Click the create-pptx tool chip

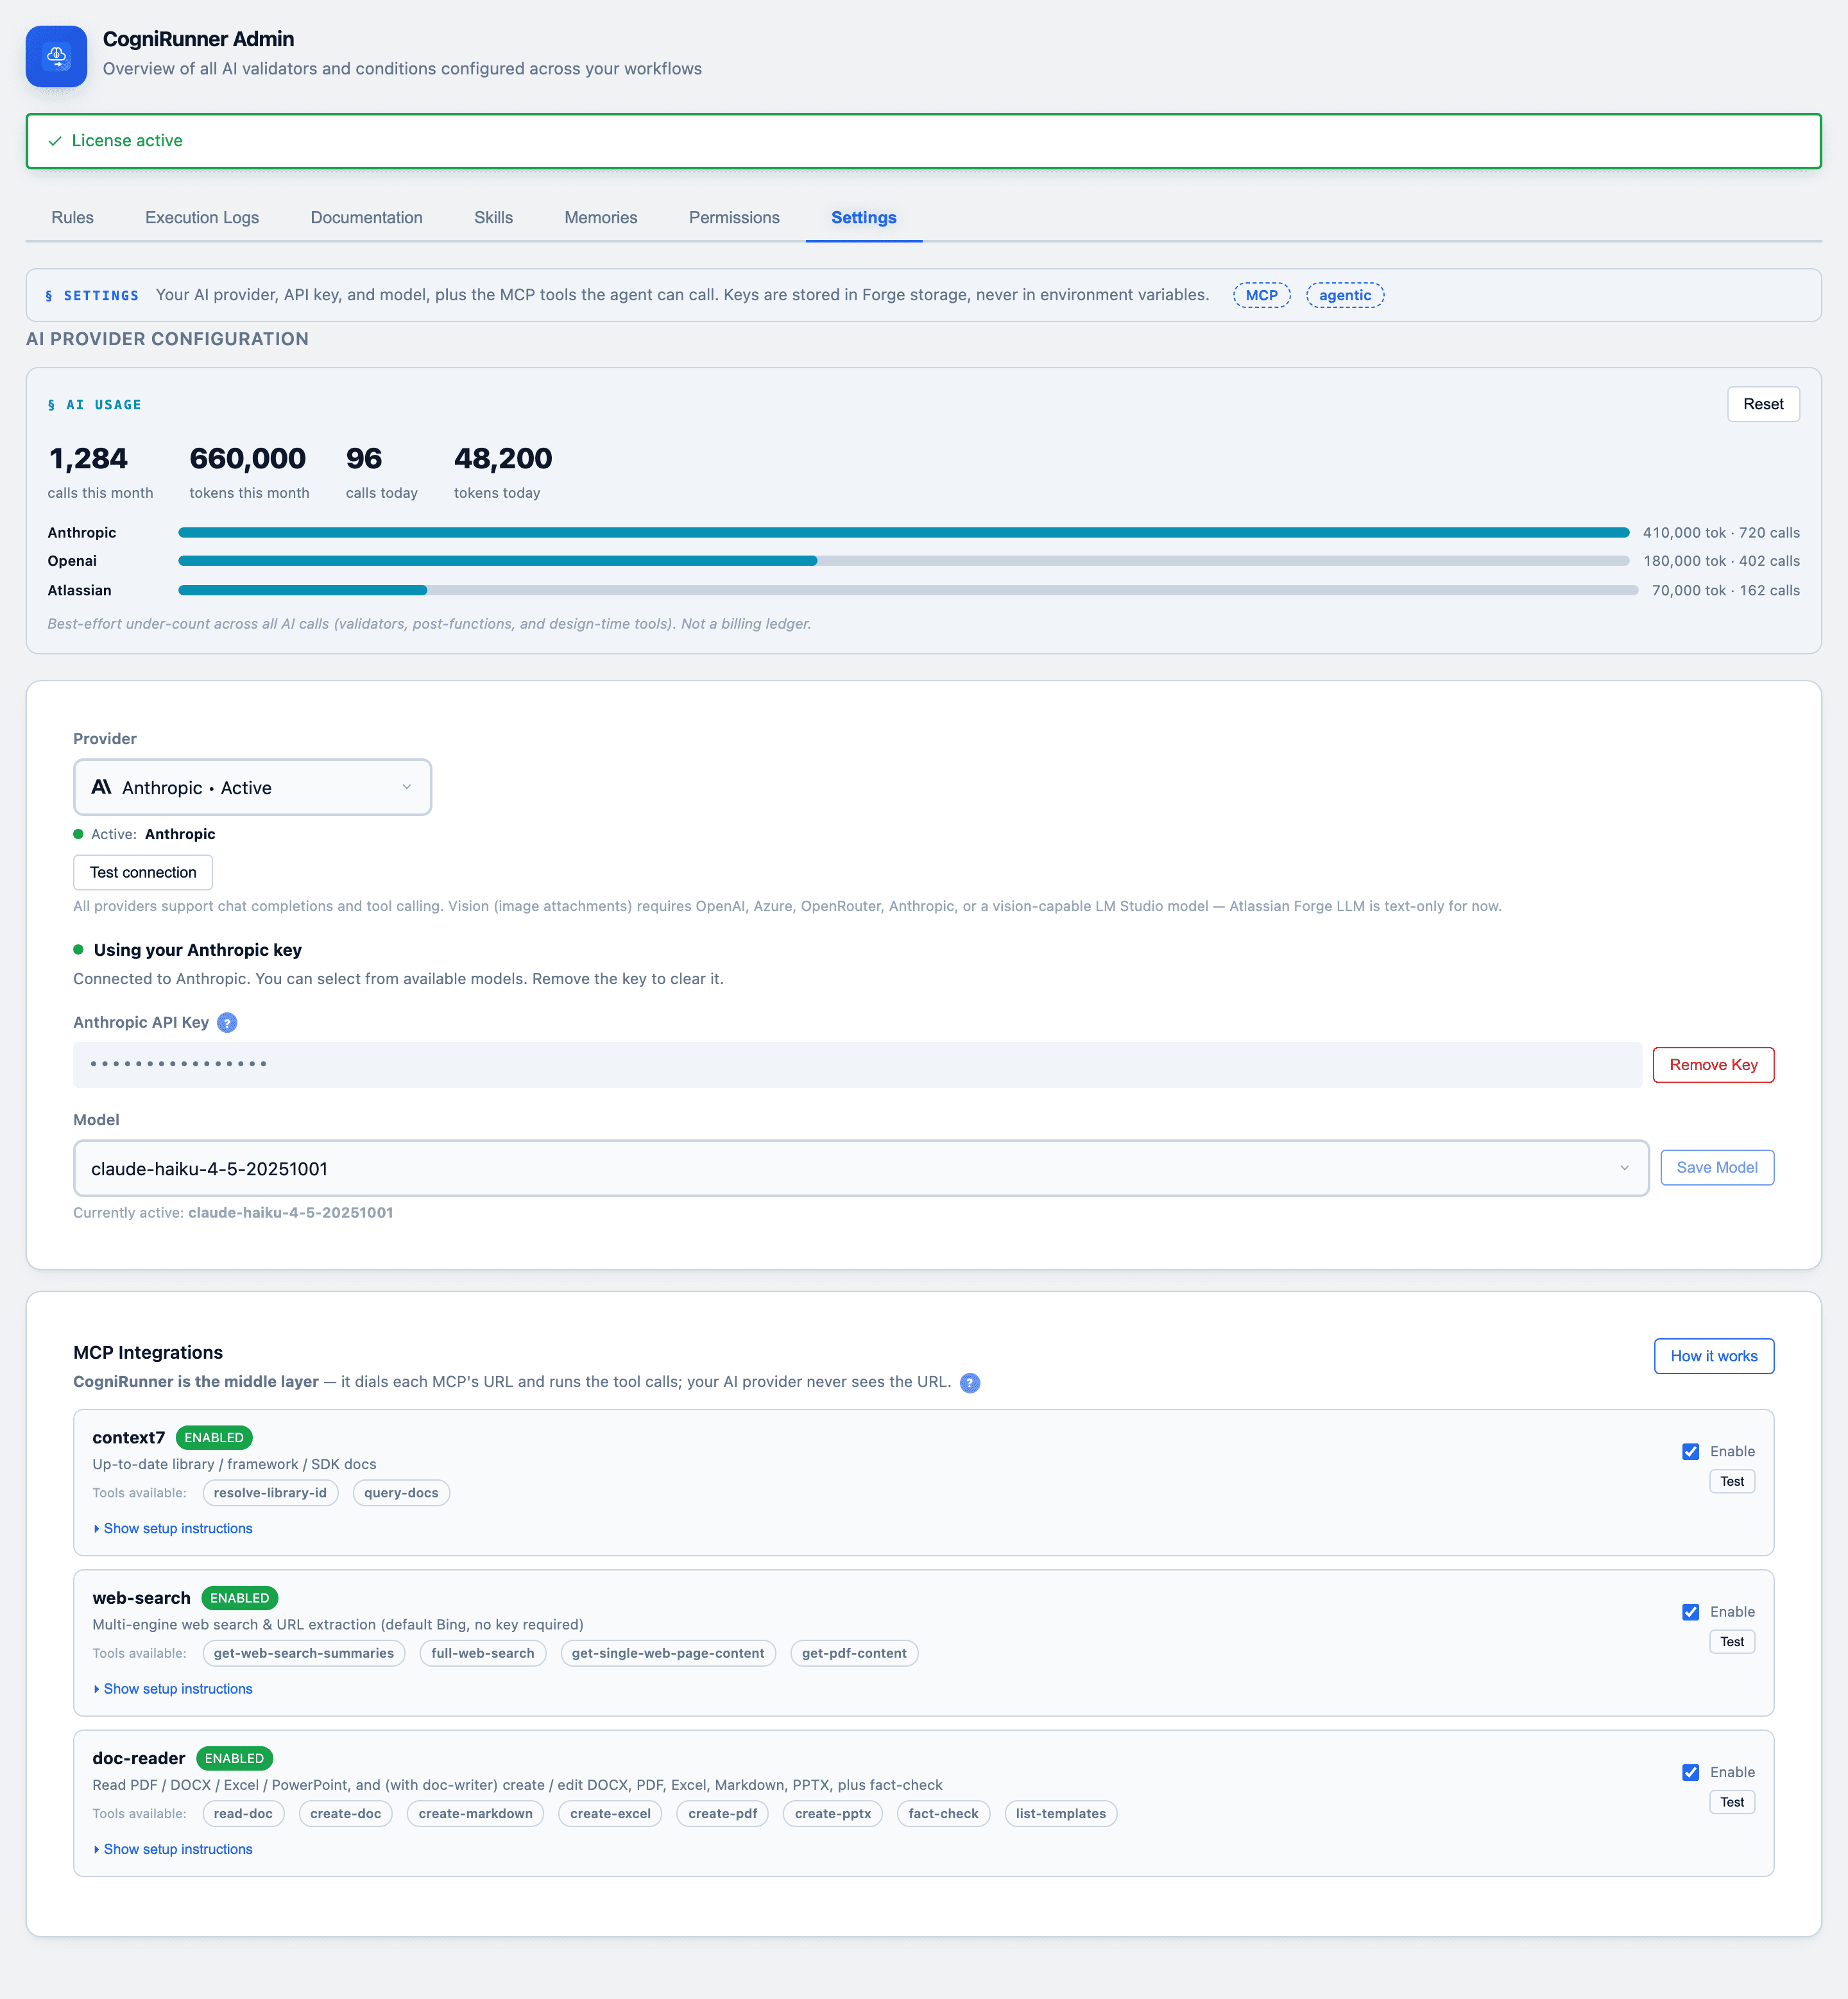click(x=832, y=1813)
